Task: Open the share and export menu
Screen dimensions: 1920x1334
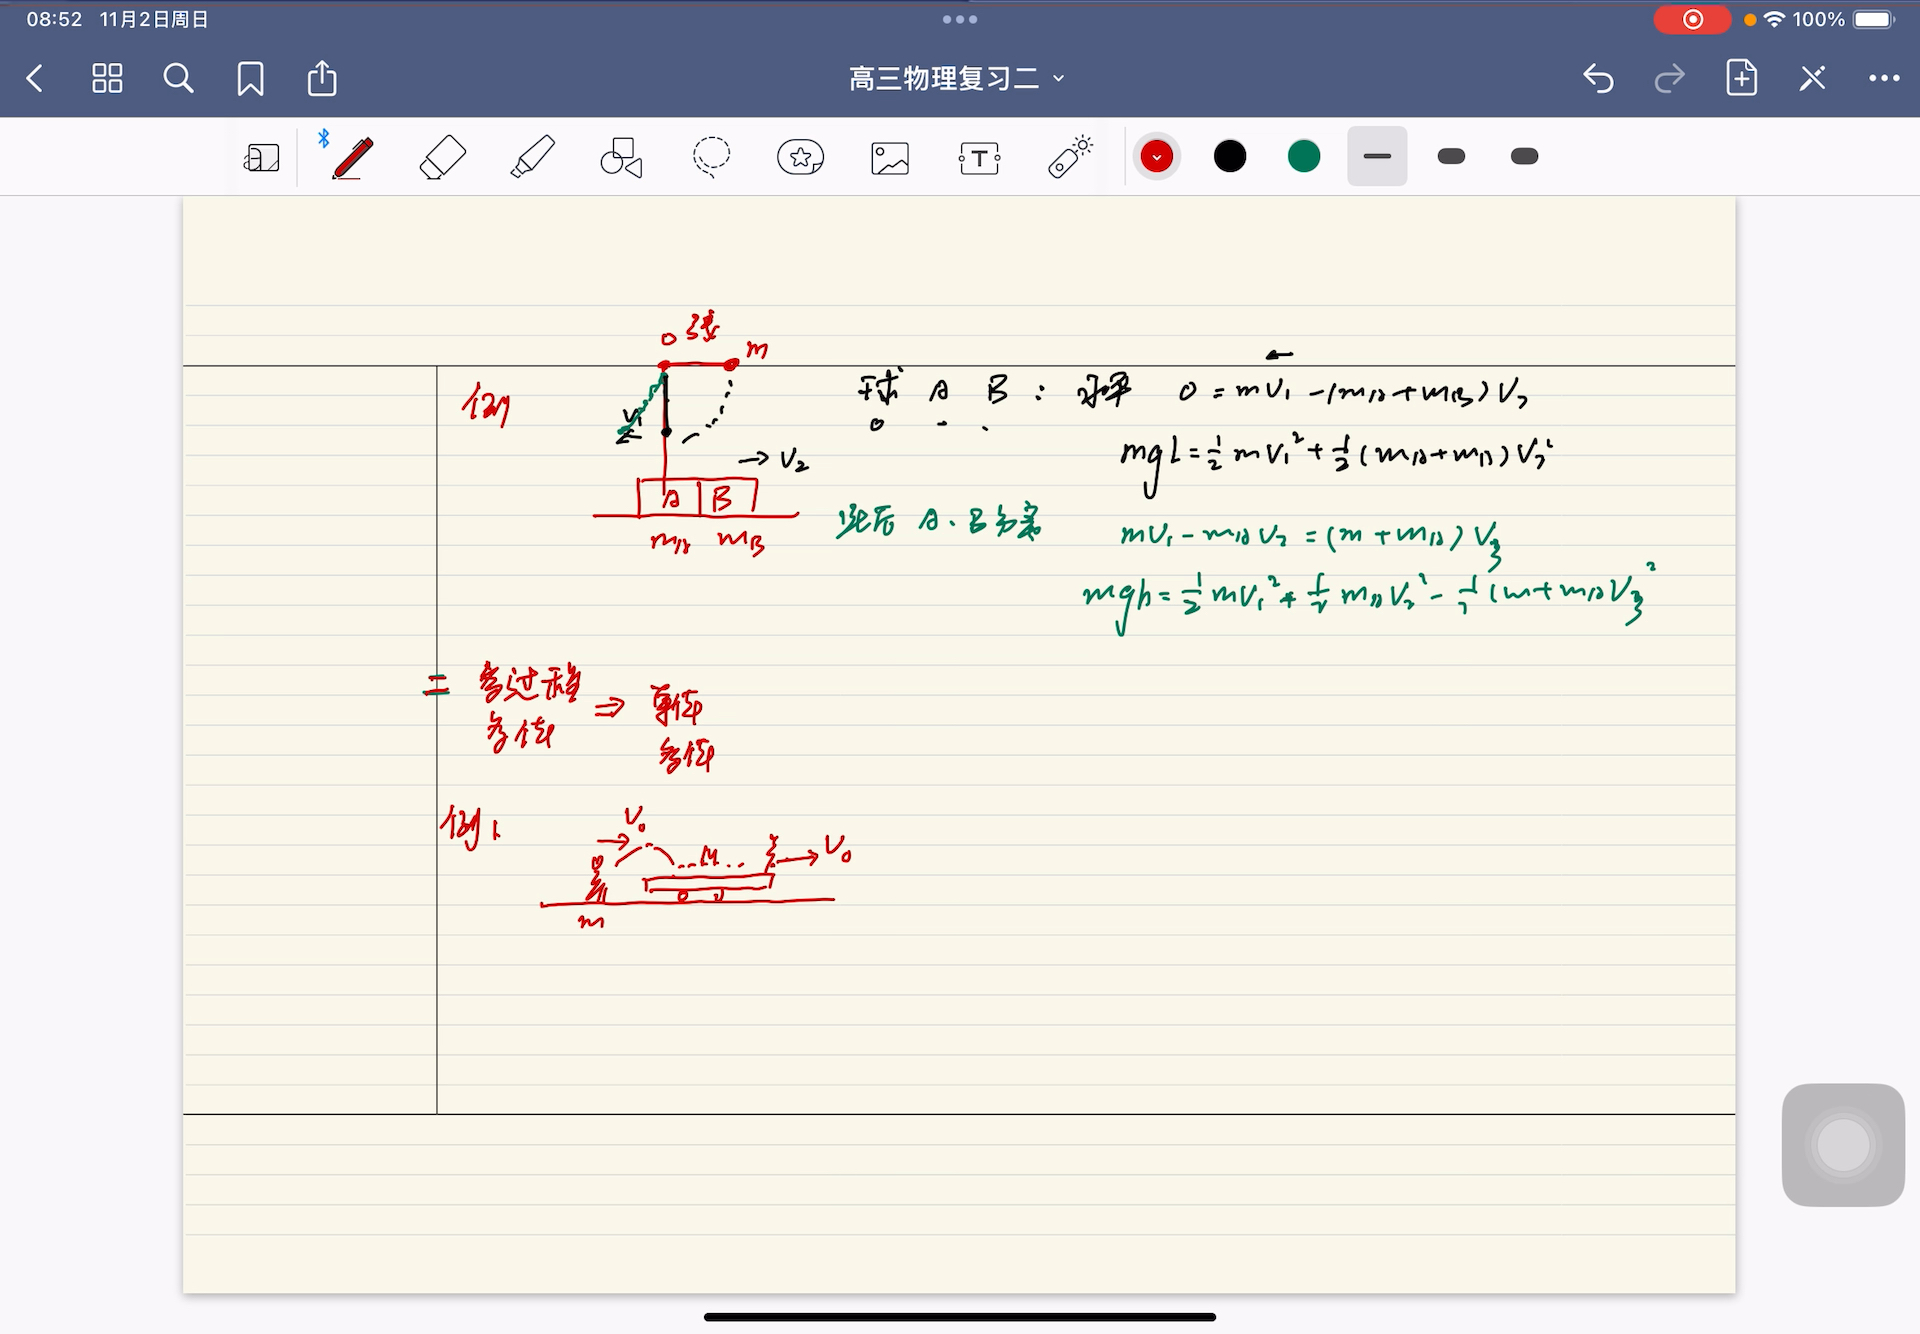Action: 322,78
